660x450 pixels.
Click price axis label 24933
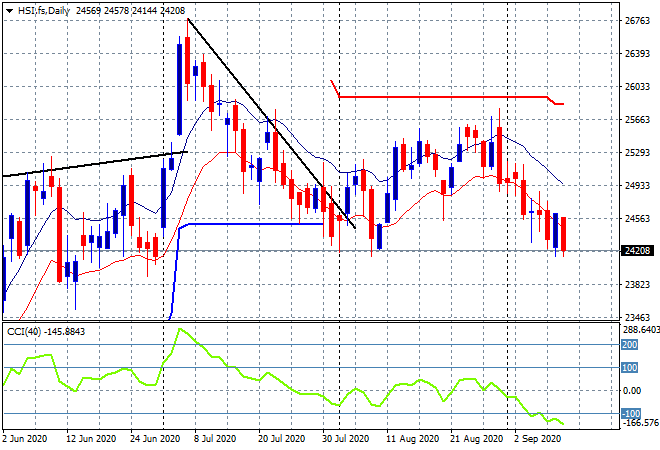(x=637, y=185)
